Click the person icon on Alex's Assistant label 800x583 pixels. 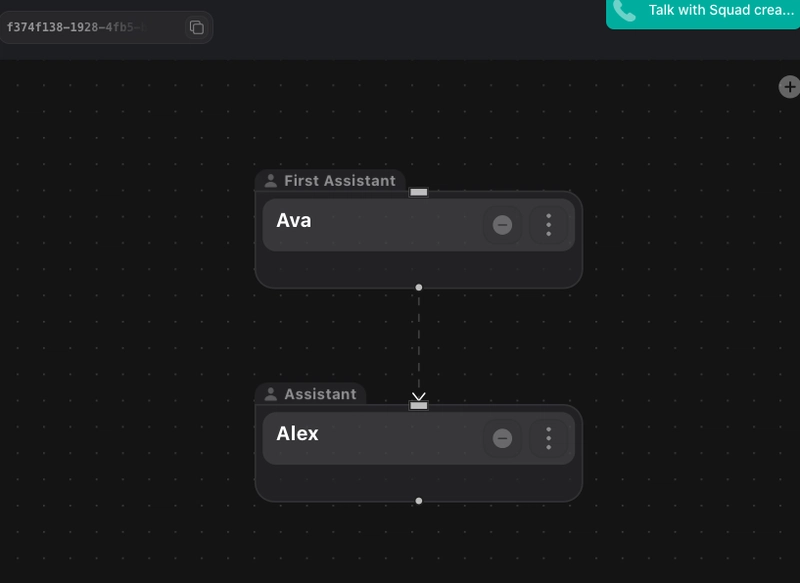point(271,394)
